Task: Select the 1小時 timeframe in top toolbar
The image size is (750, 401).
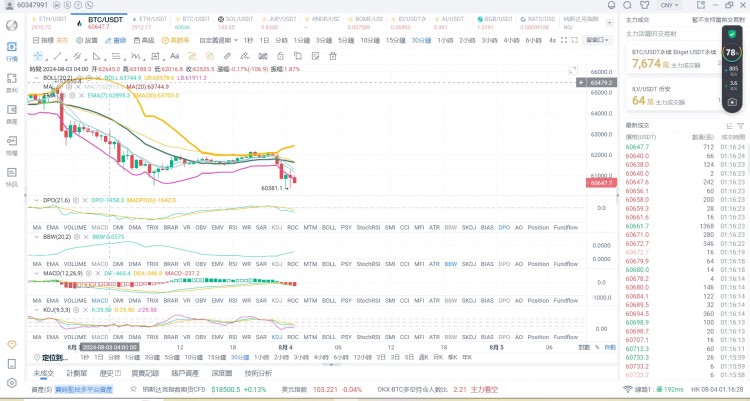Action: 445,40
